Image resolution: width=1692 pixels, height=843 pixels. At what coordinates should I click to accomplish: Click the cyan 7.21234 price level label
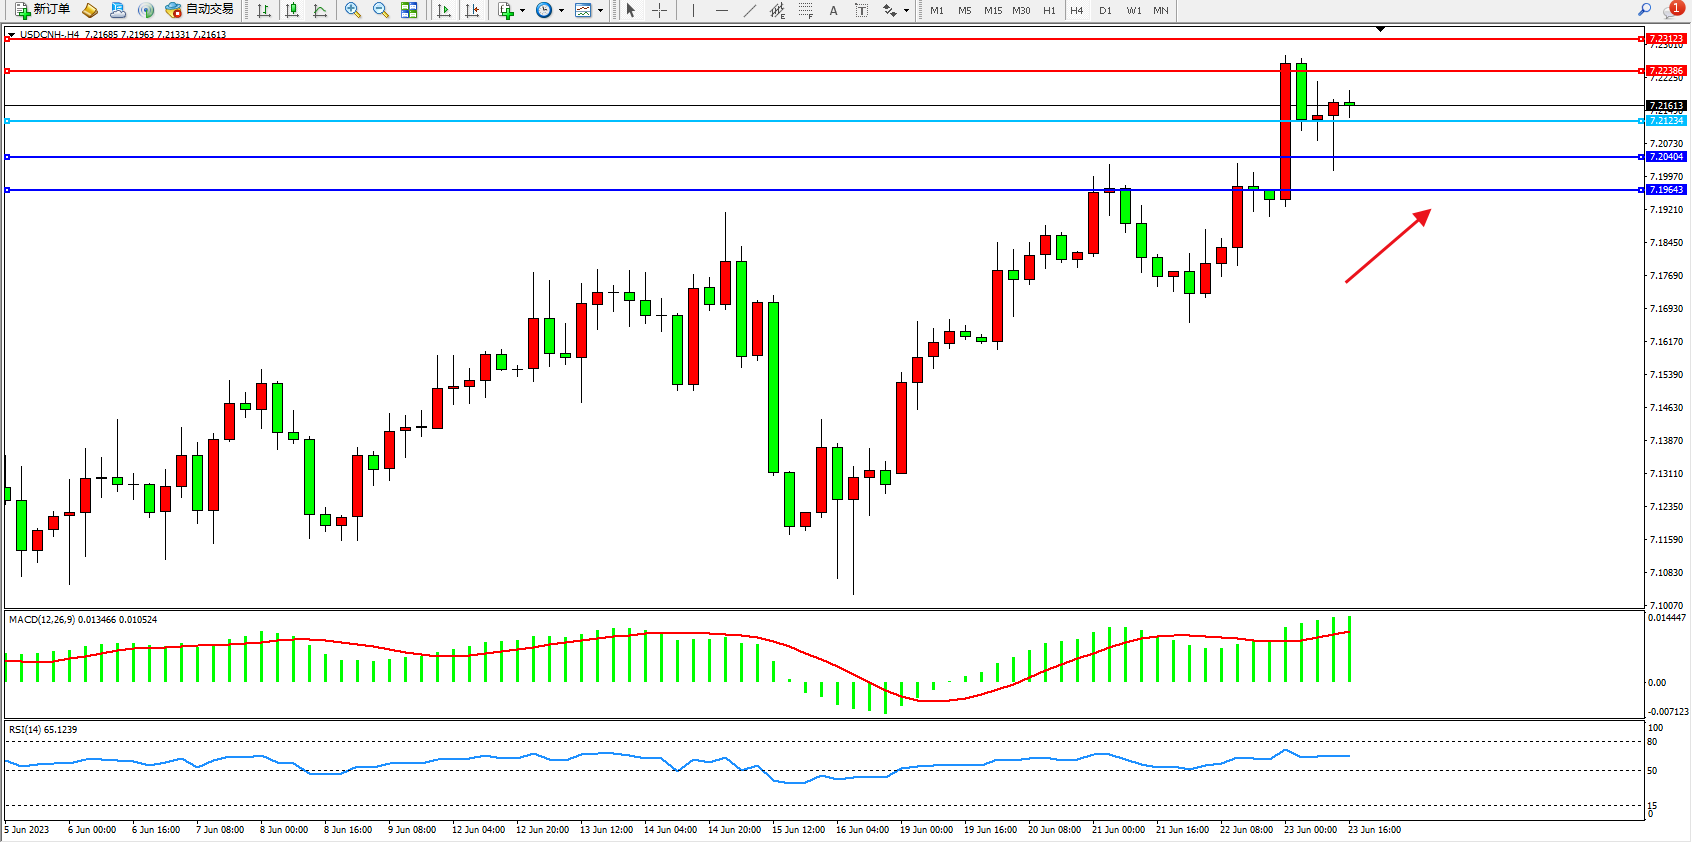[1666, 121]
